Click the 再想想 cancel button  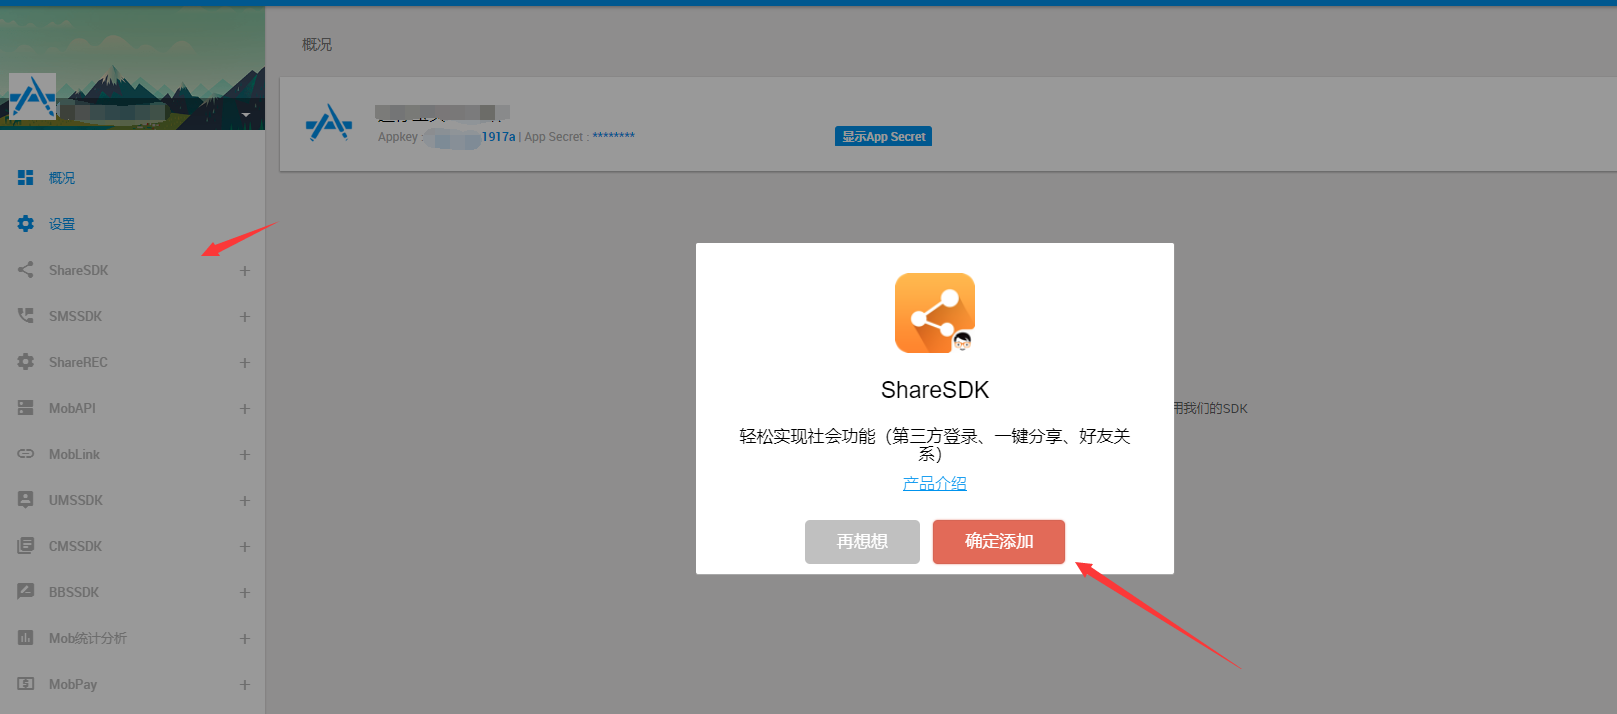pos(862,542)
